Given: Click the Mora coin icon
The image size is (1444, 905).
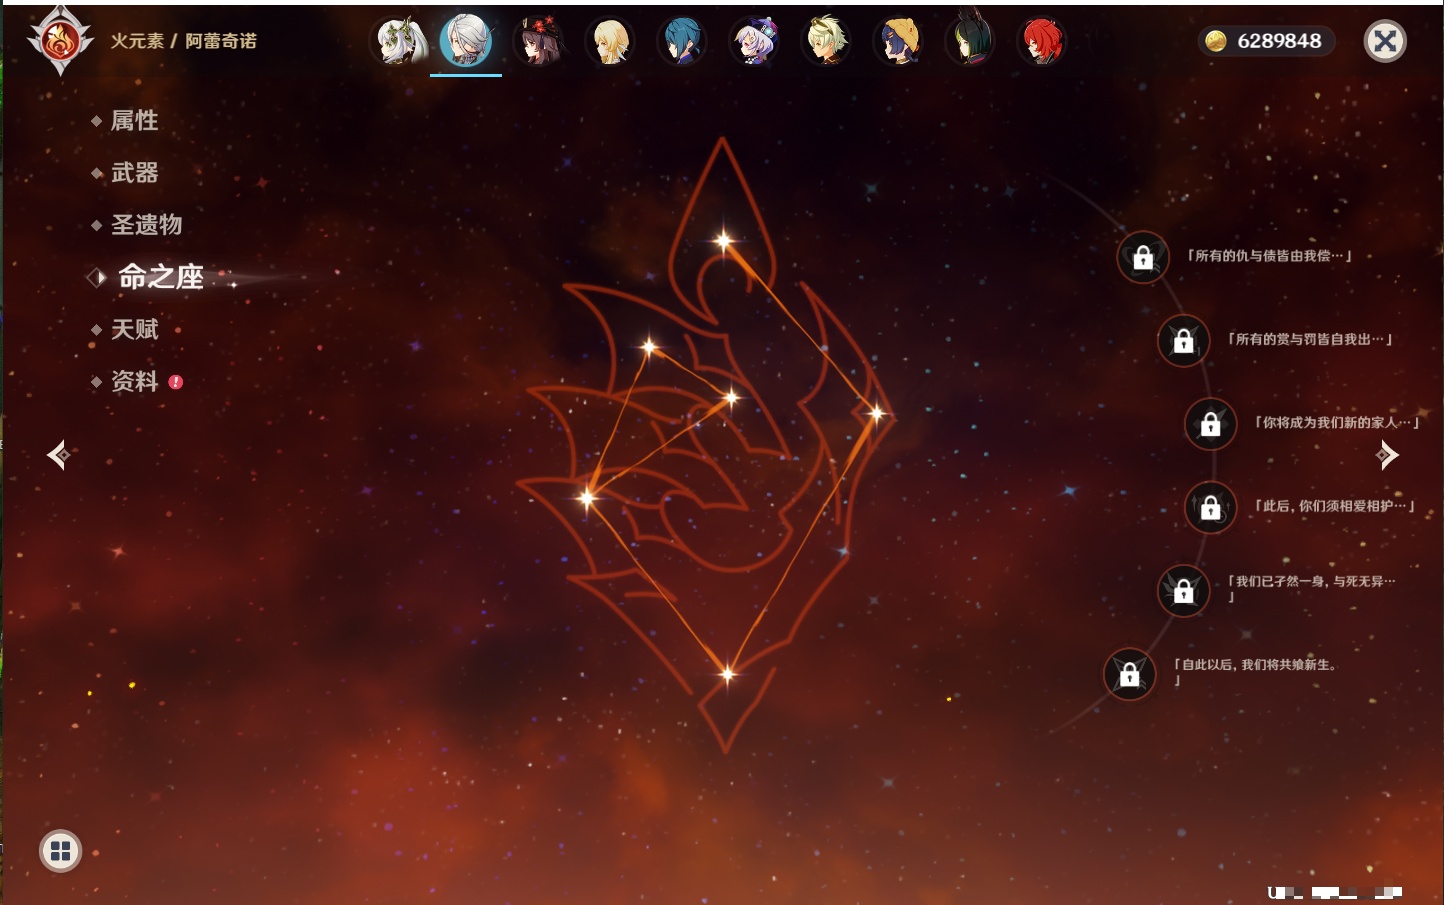Looking at the screenshot, I should pos(1216,41).
